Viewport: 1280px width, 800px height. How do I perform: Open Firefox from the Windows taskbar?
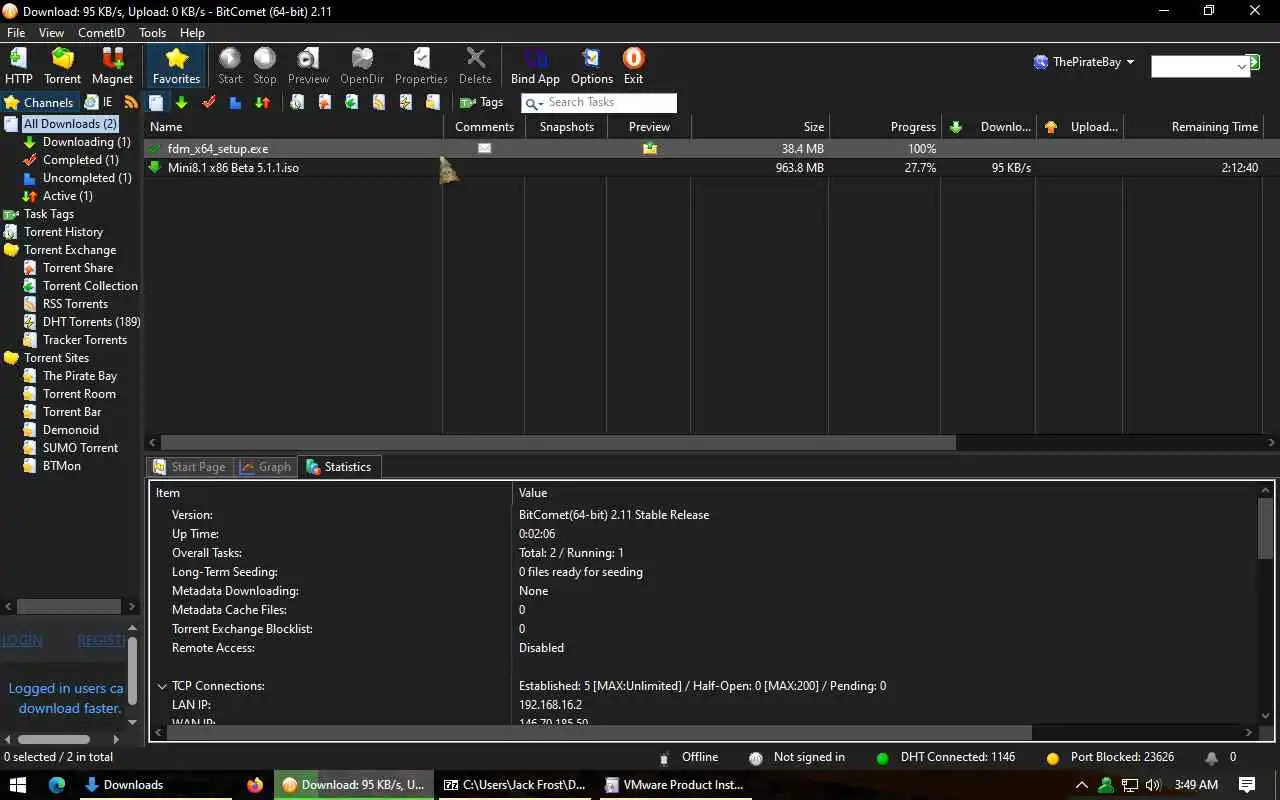[x=255, y=785]
